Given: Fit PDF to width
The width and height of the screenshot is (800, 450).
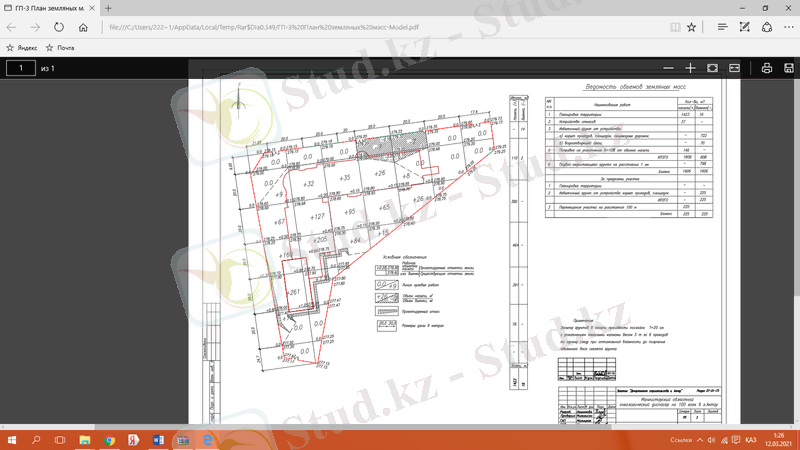Looking at the screenshot, I should coord(734,68).
